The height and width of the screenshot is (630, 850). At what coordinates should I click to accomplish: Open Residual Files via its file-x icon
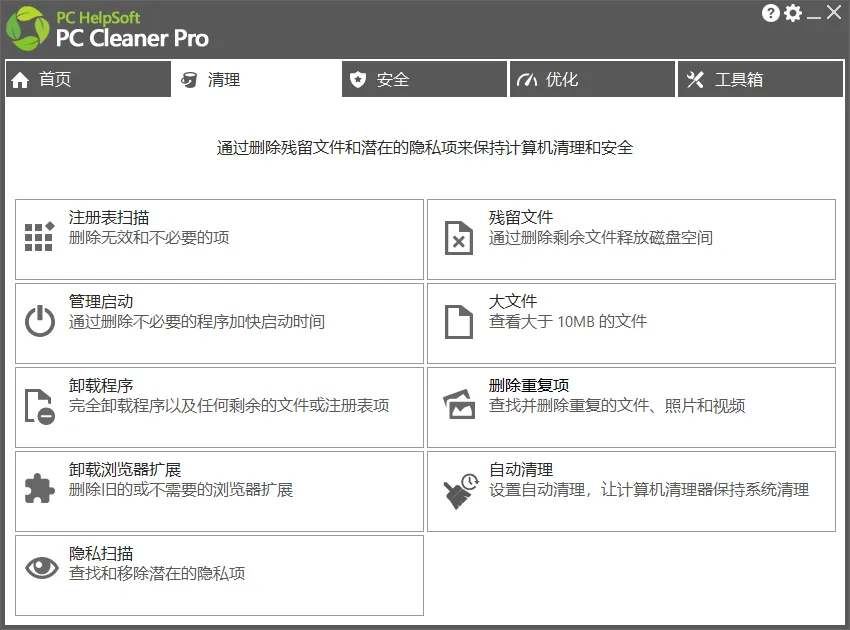(458, 238)
